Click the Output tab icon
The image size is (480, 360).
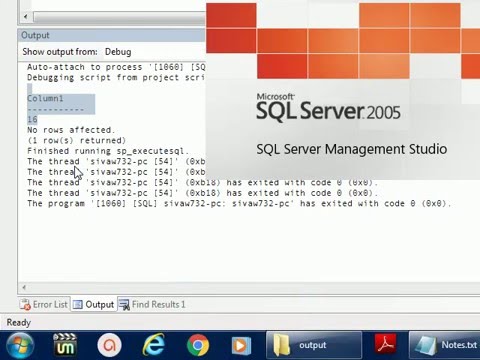tap(78, 305)
